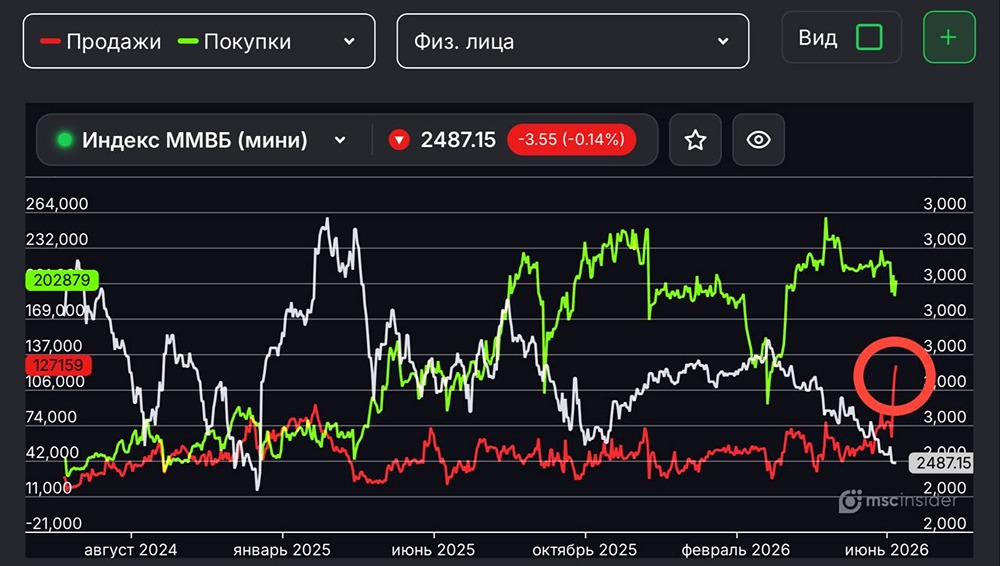
Task: Toggle the Вид view checkbox
Action: (869, 38)
